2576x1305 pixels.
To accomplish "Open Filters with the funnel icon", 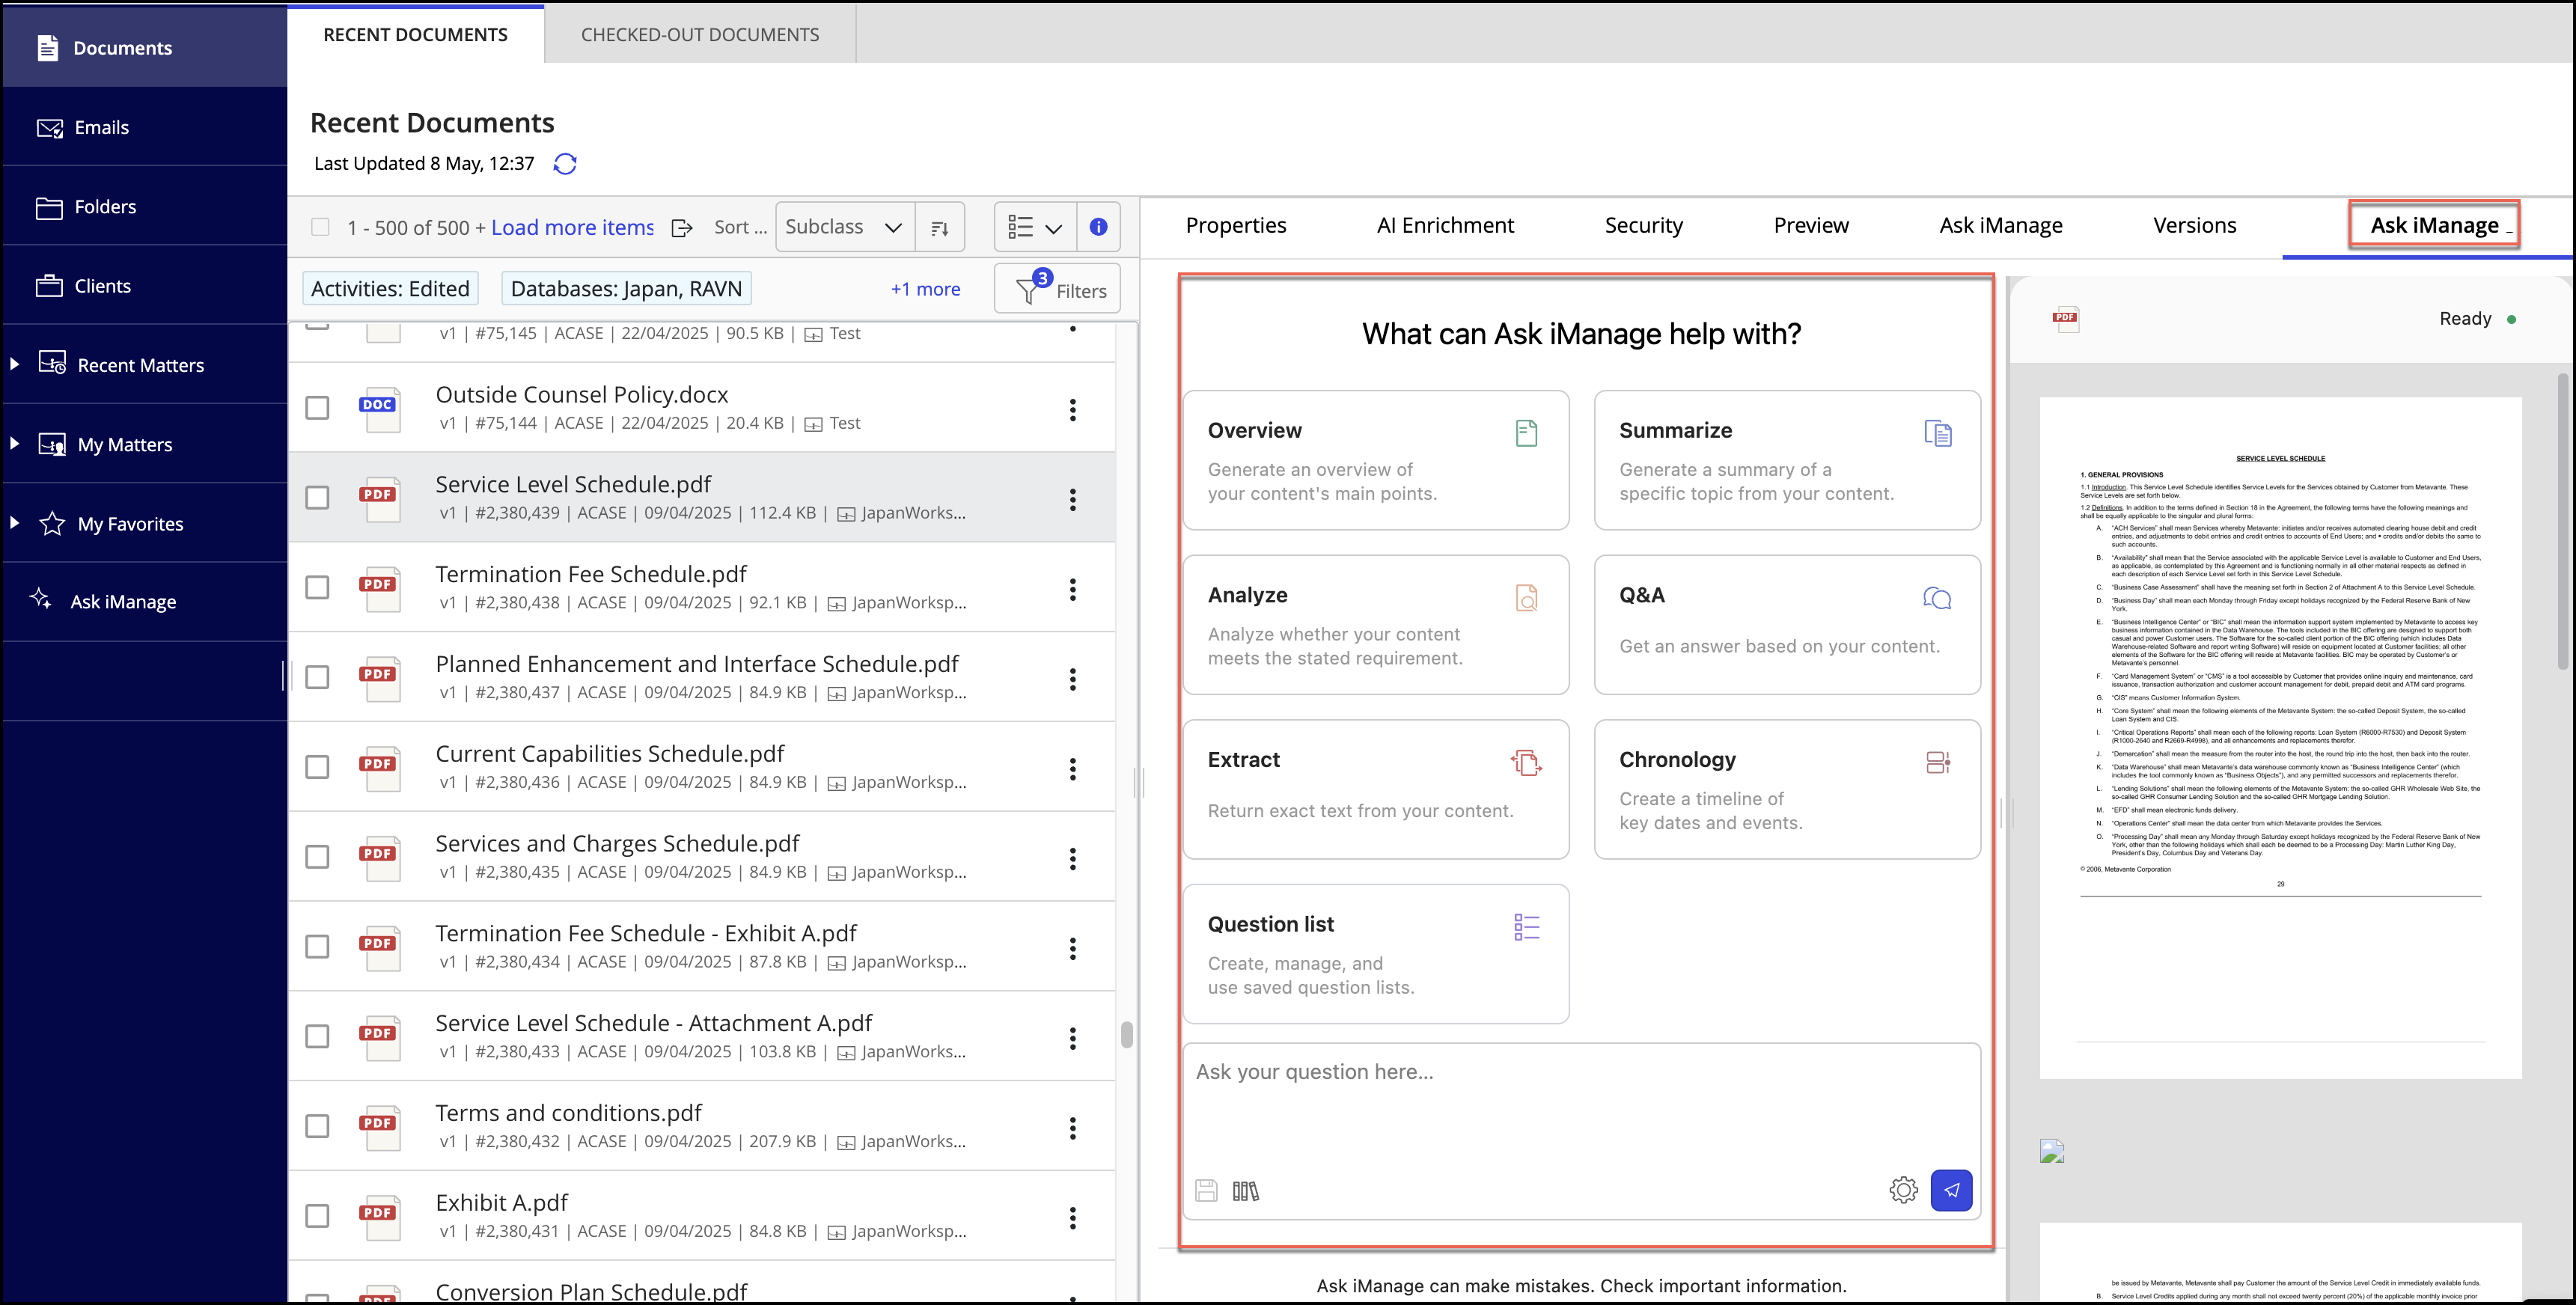I will 1058,290.
